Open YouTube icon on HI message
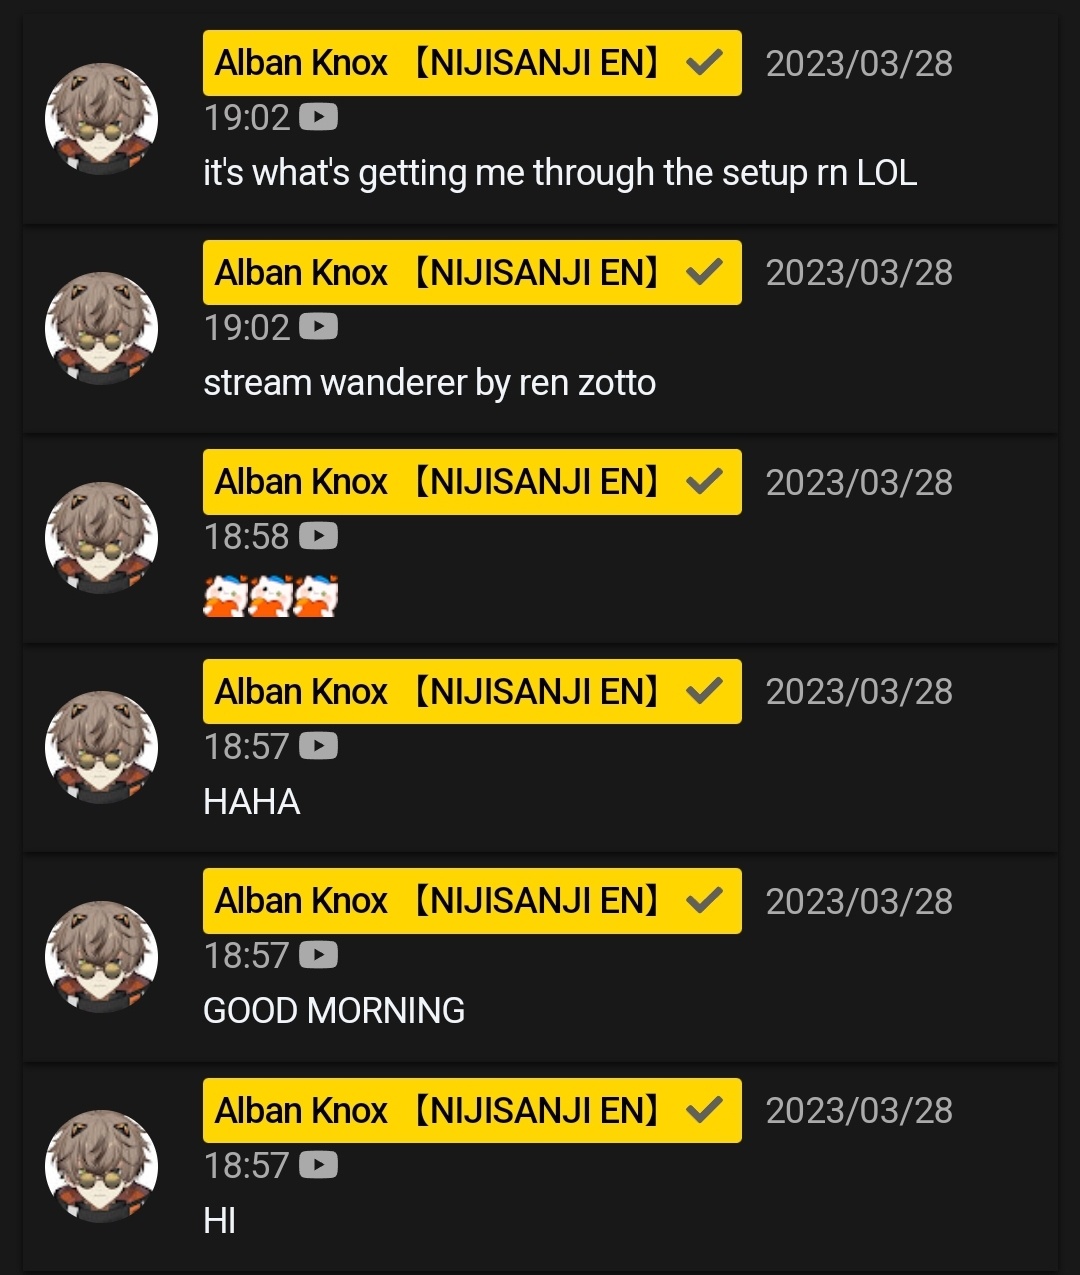The width and height of the screenshot is (1080, 1275). coord(318,1165)
